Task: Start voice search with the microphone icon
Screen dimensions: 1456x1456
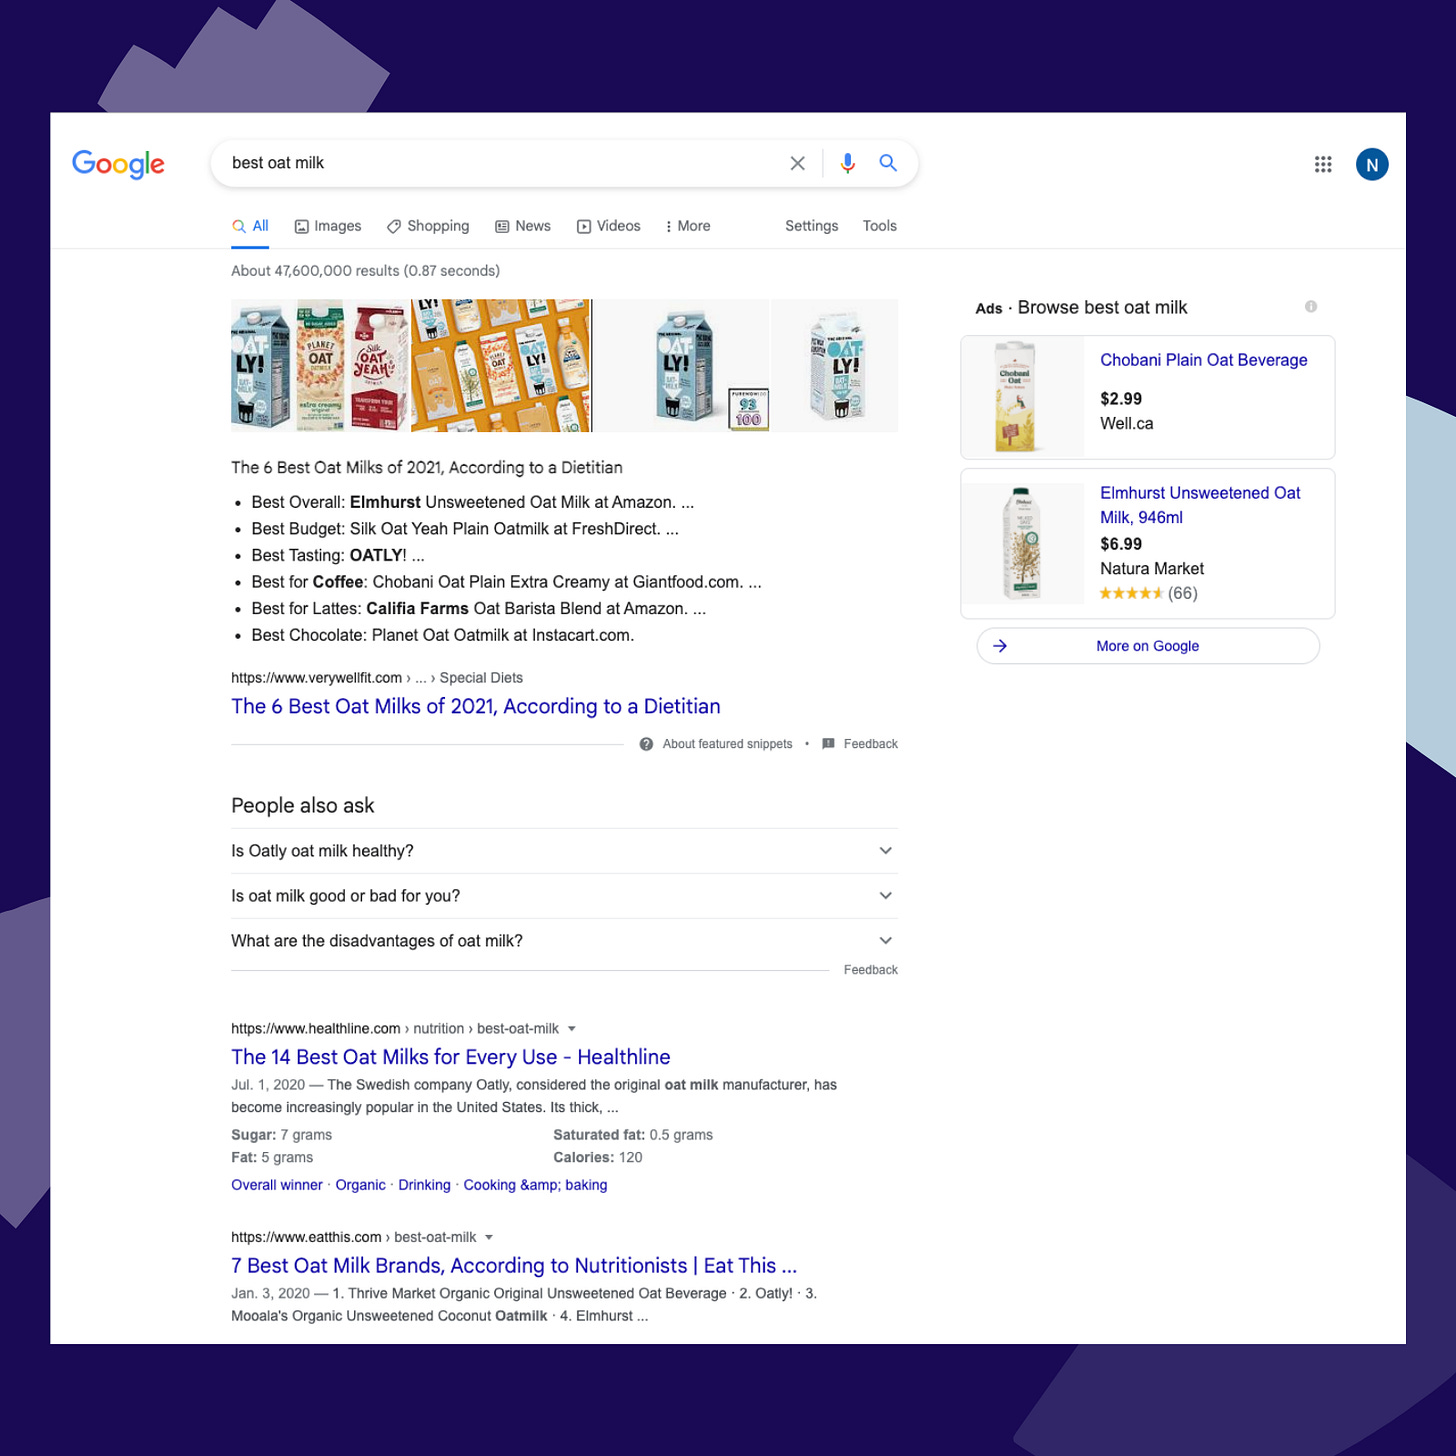Action: click(847, 163)
